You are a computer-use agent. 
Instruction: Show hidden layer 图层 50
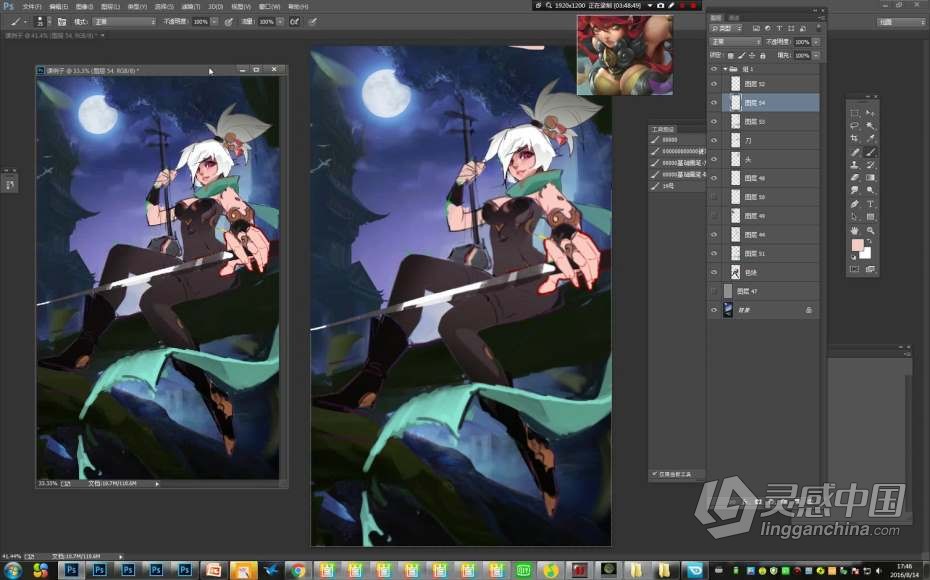[714, 197]
